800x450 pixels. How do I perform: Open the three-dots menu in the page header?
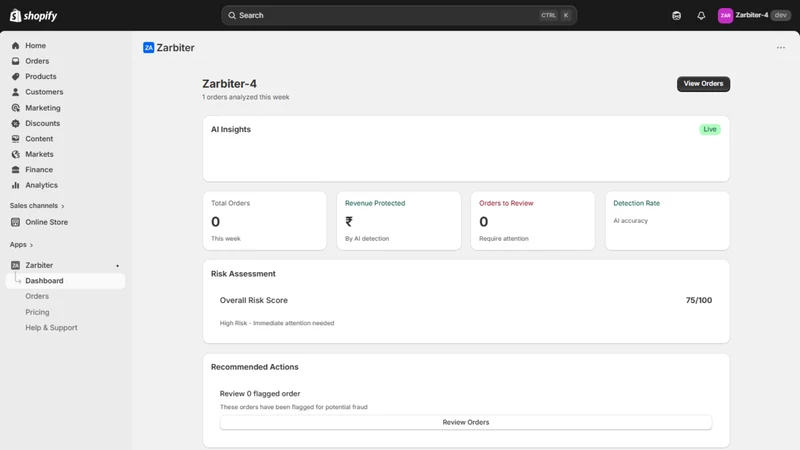781,47
